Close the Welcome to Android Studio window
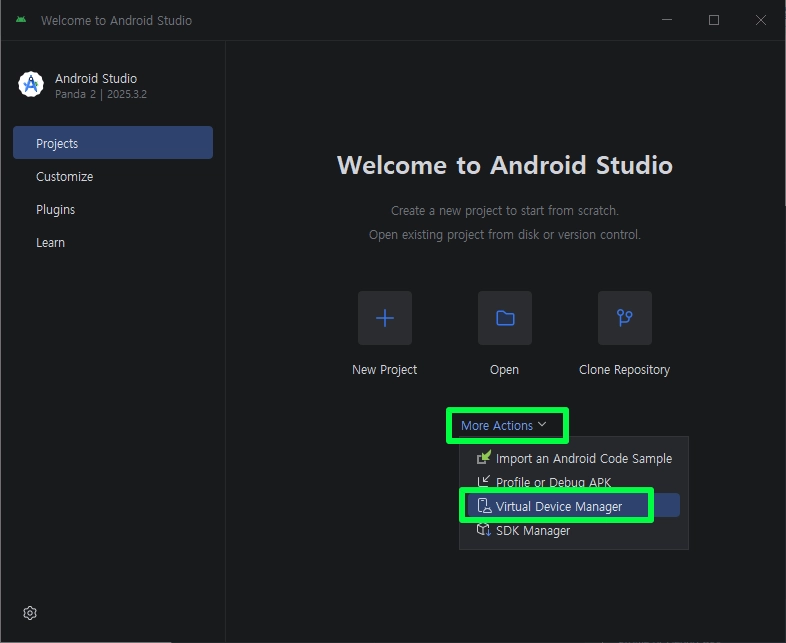This screenshot has width=786, height=643. tap(760, 20)
